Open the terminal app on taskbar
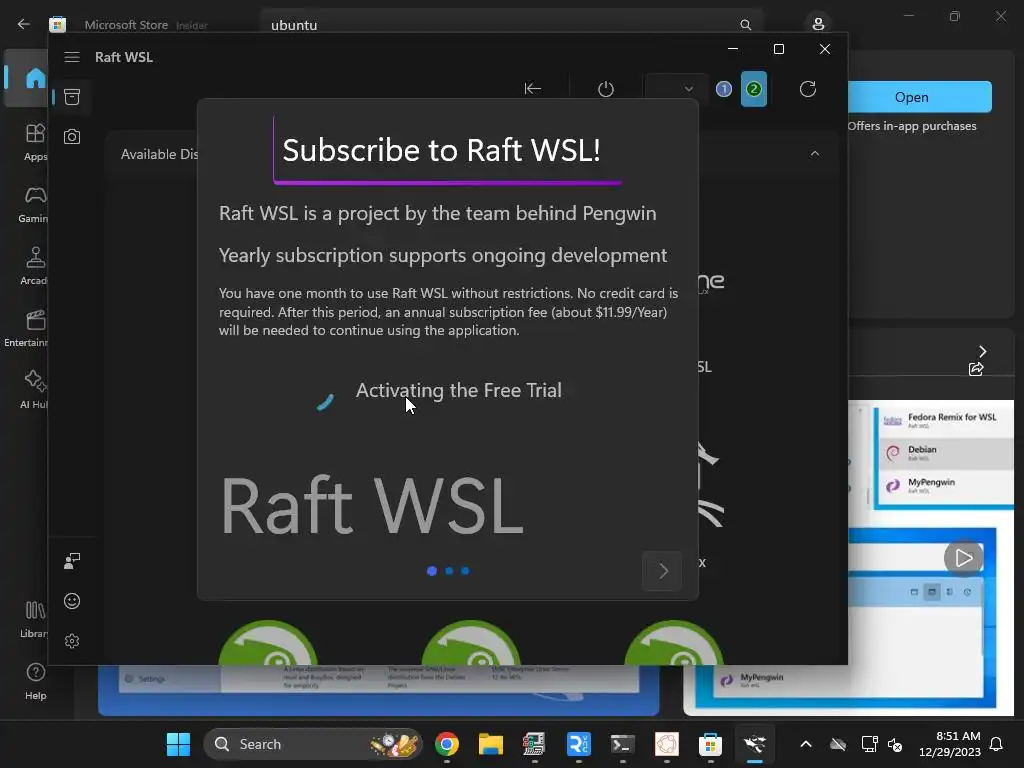Image resolution: width=1024 pixels, height=768 pixels. point(622,744)
